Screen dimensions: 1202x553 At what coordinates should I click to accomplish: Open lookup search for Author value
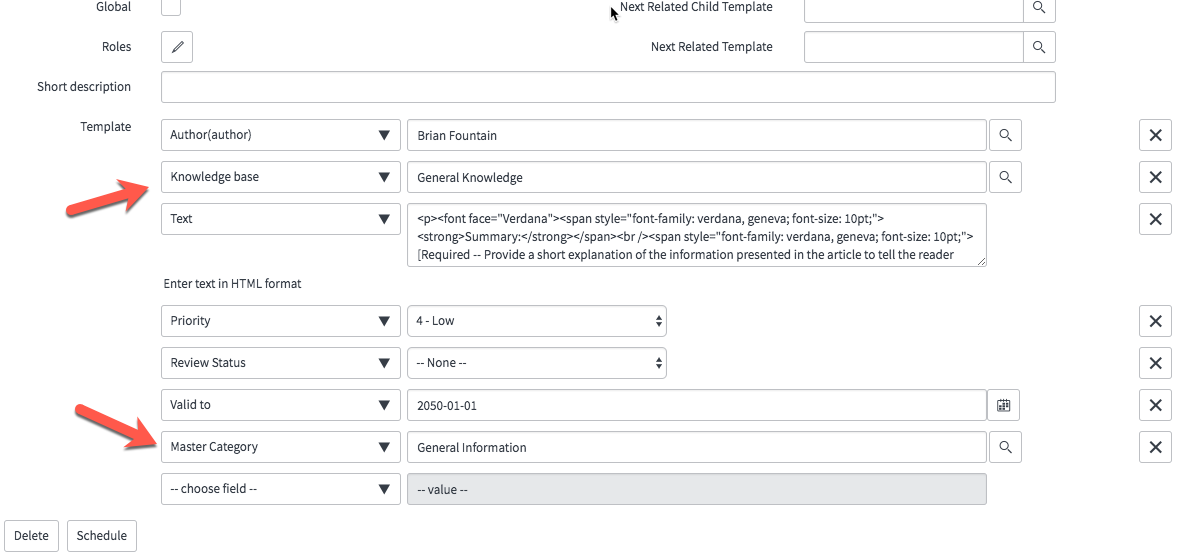pos(1005,135)
